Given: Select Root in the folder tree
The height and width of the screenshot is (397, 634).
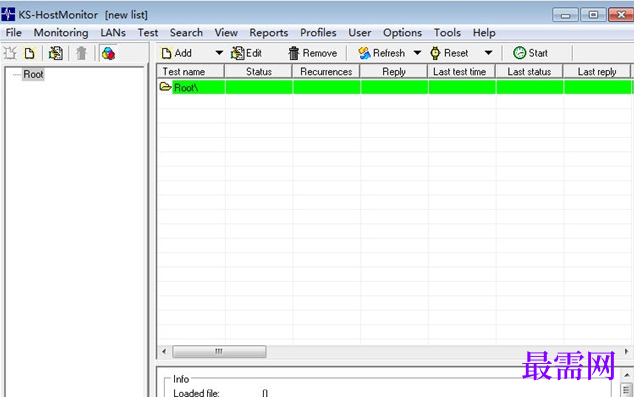Looking at the screenshot, I should pos(33,74).
